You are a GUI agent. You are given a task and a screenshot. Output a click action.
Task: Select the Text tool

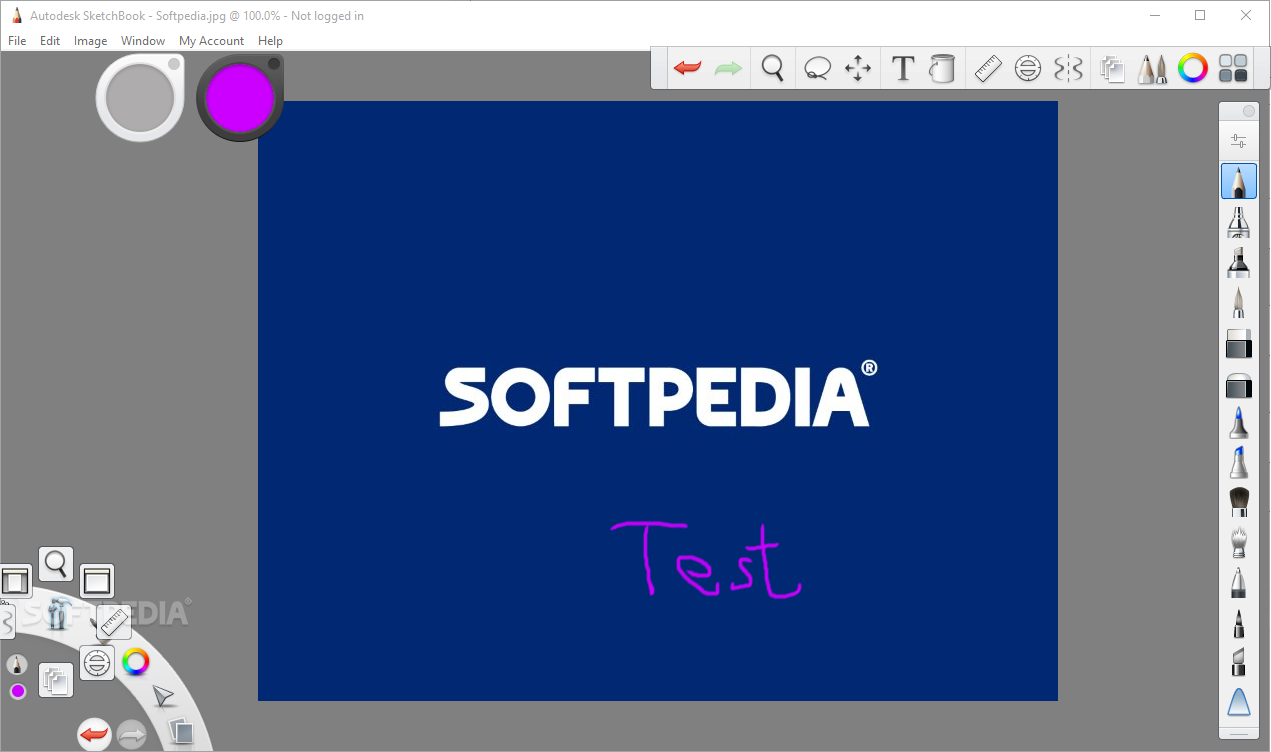(x=903, y=68)
